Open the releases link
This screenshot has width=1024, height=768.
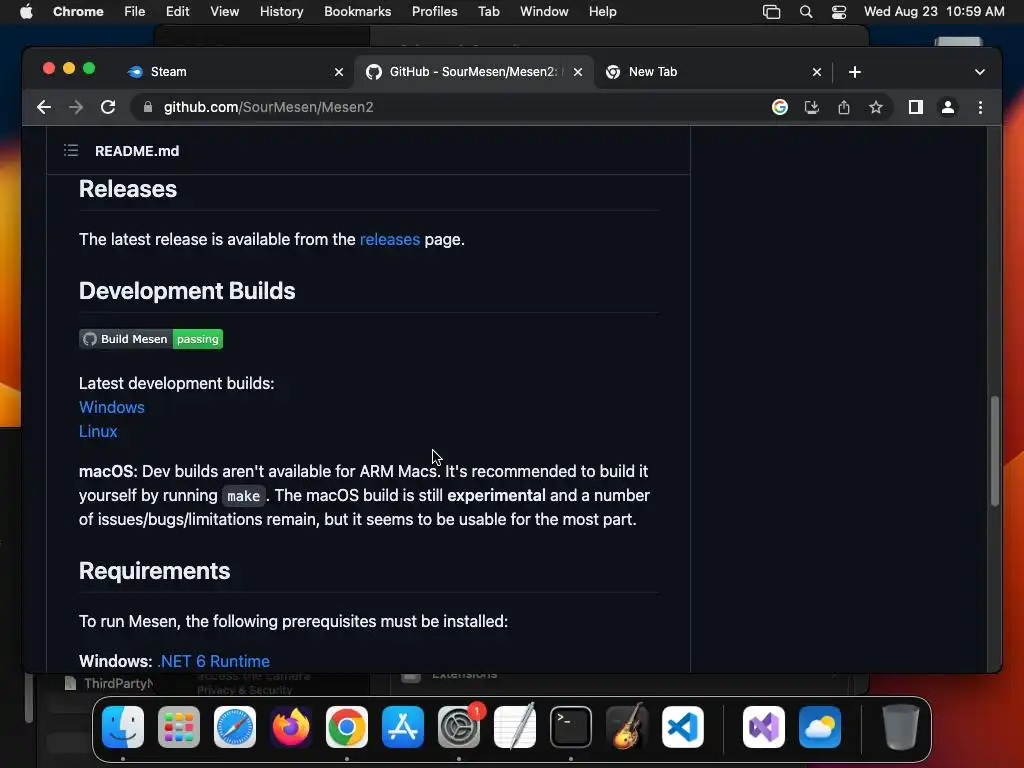[x=390, y=240]
